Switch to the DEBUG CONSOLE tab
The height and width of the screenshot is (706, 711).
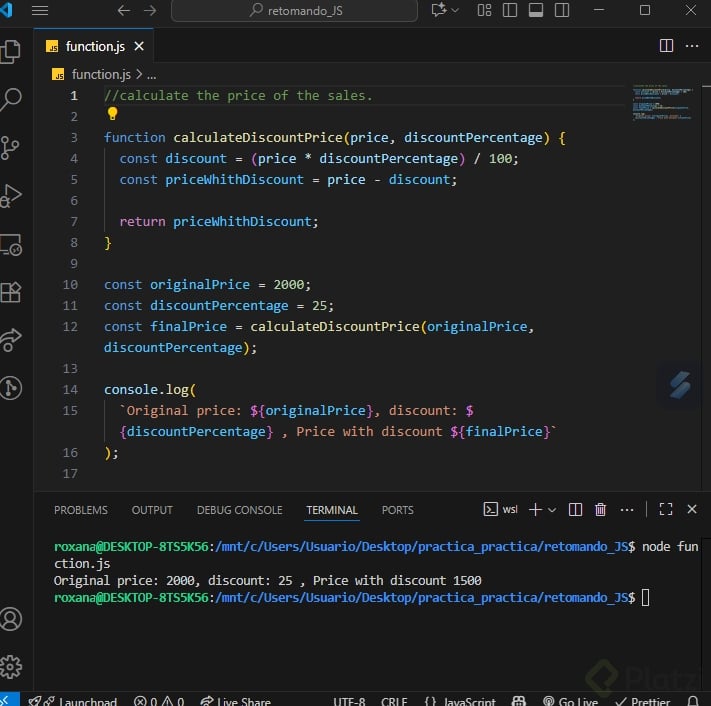pyautogui.click(x=239, y=510)
